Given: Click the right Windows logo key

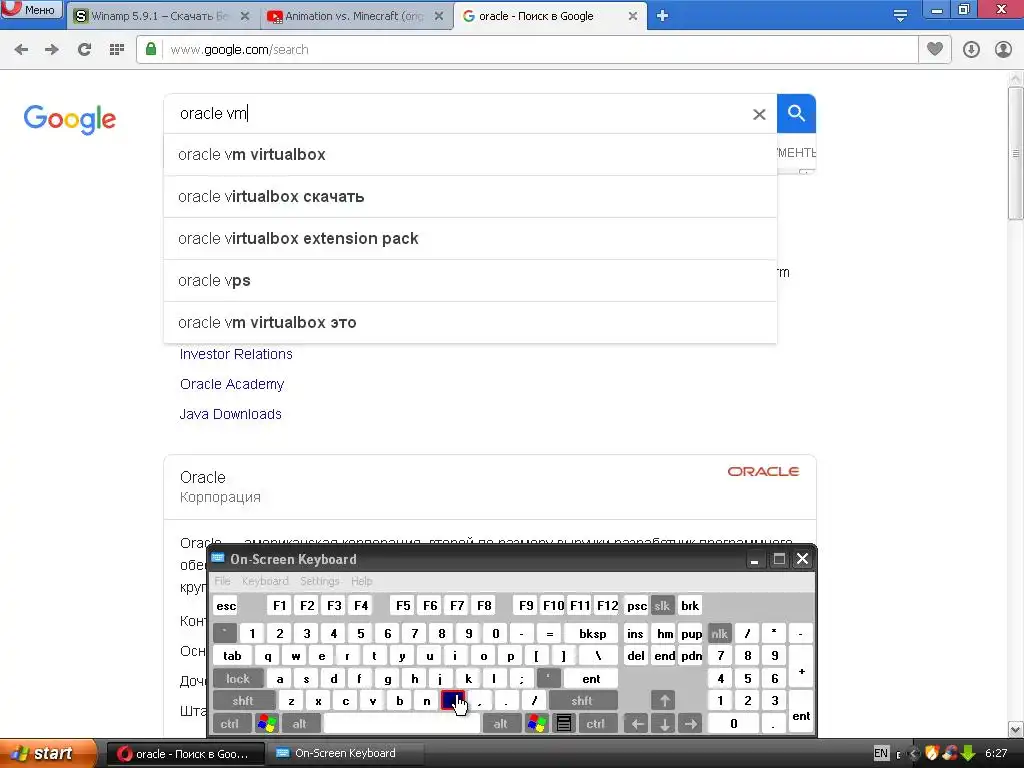Looking at the screenshot, I should (x=536, y=724).
